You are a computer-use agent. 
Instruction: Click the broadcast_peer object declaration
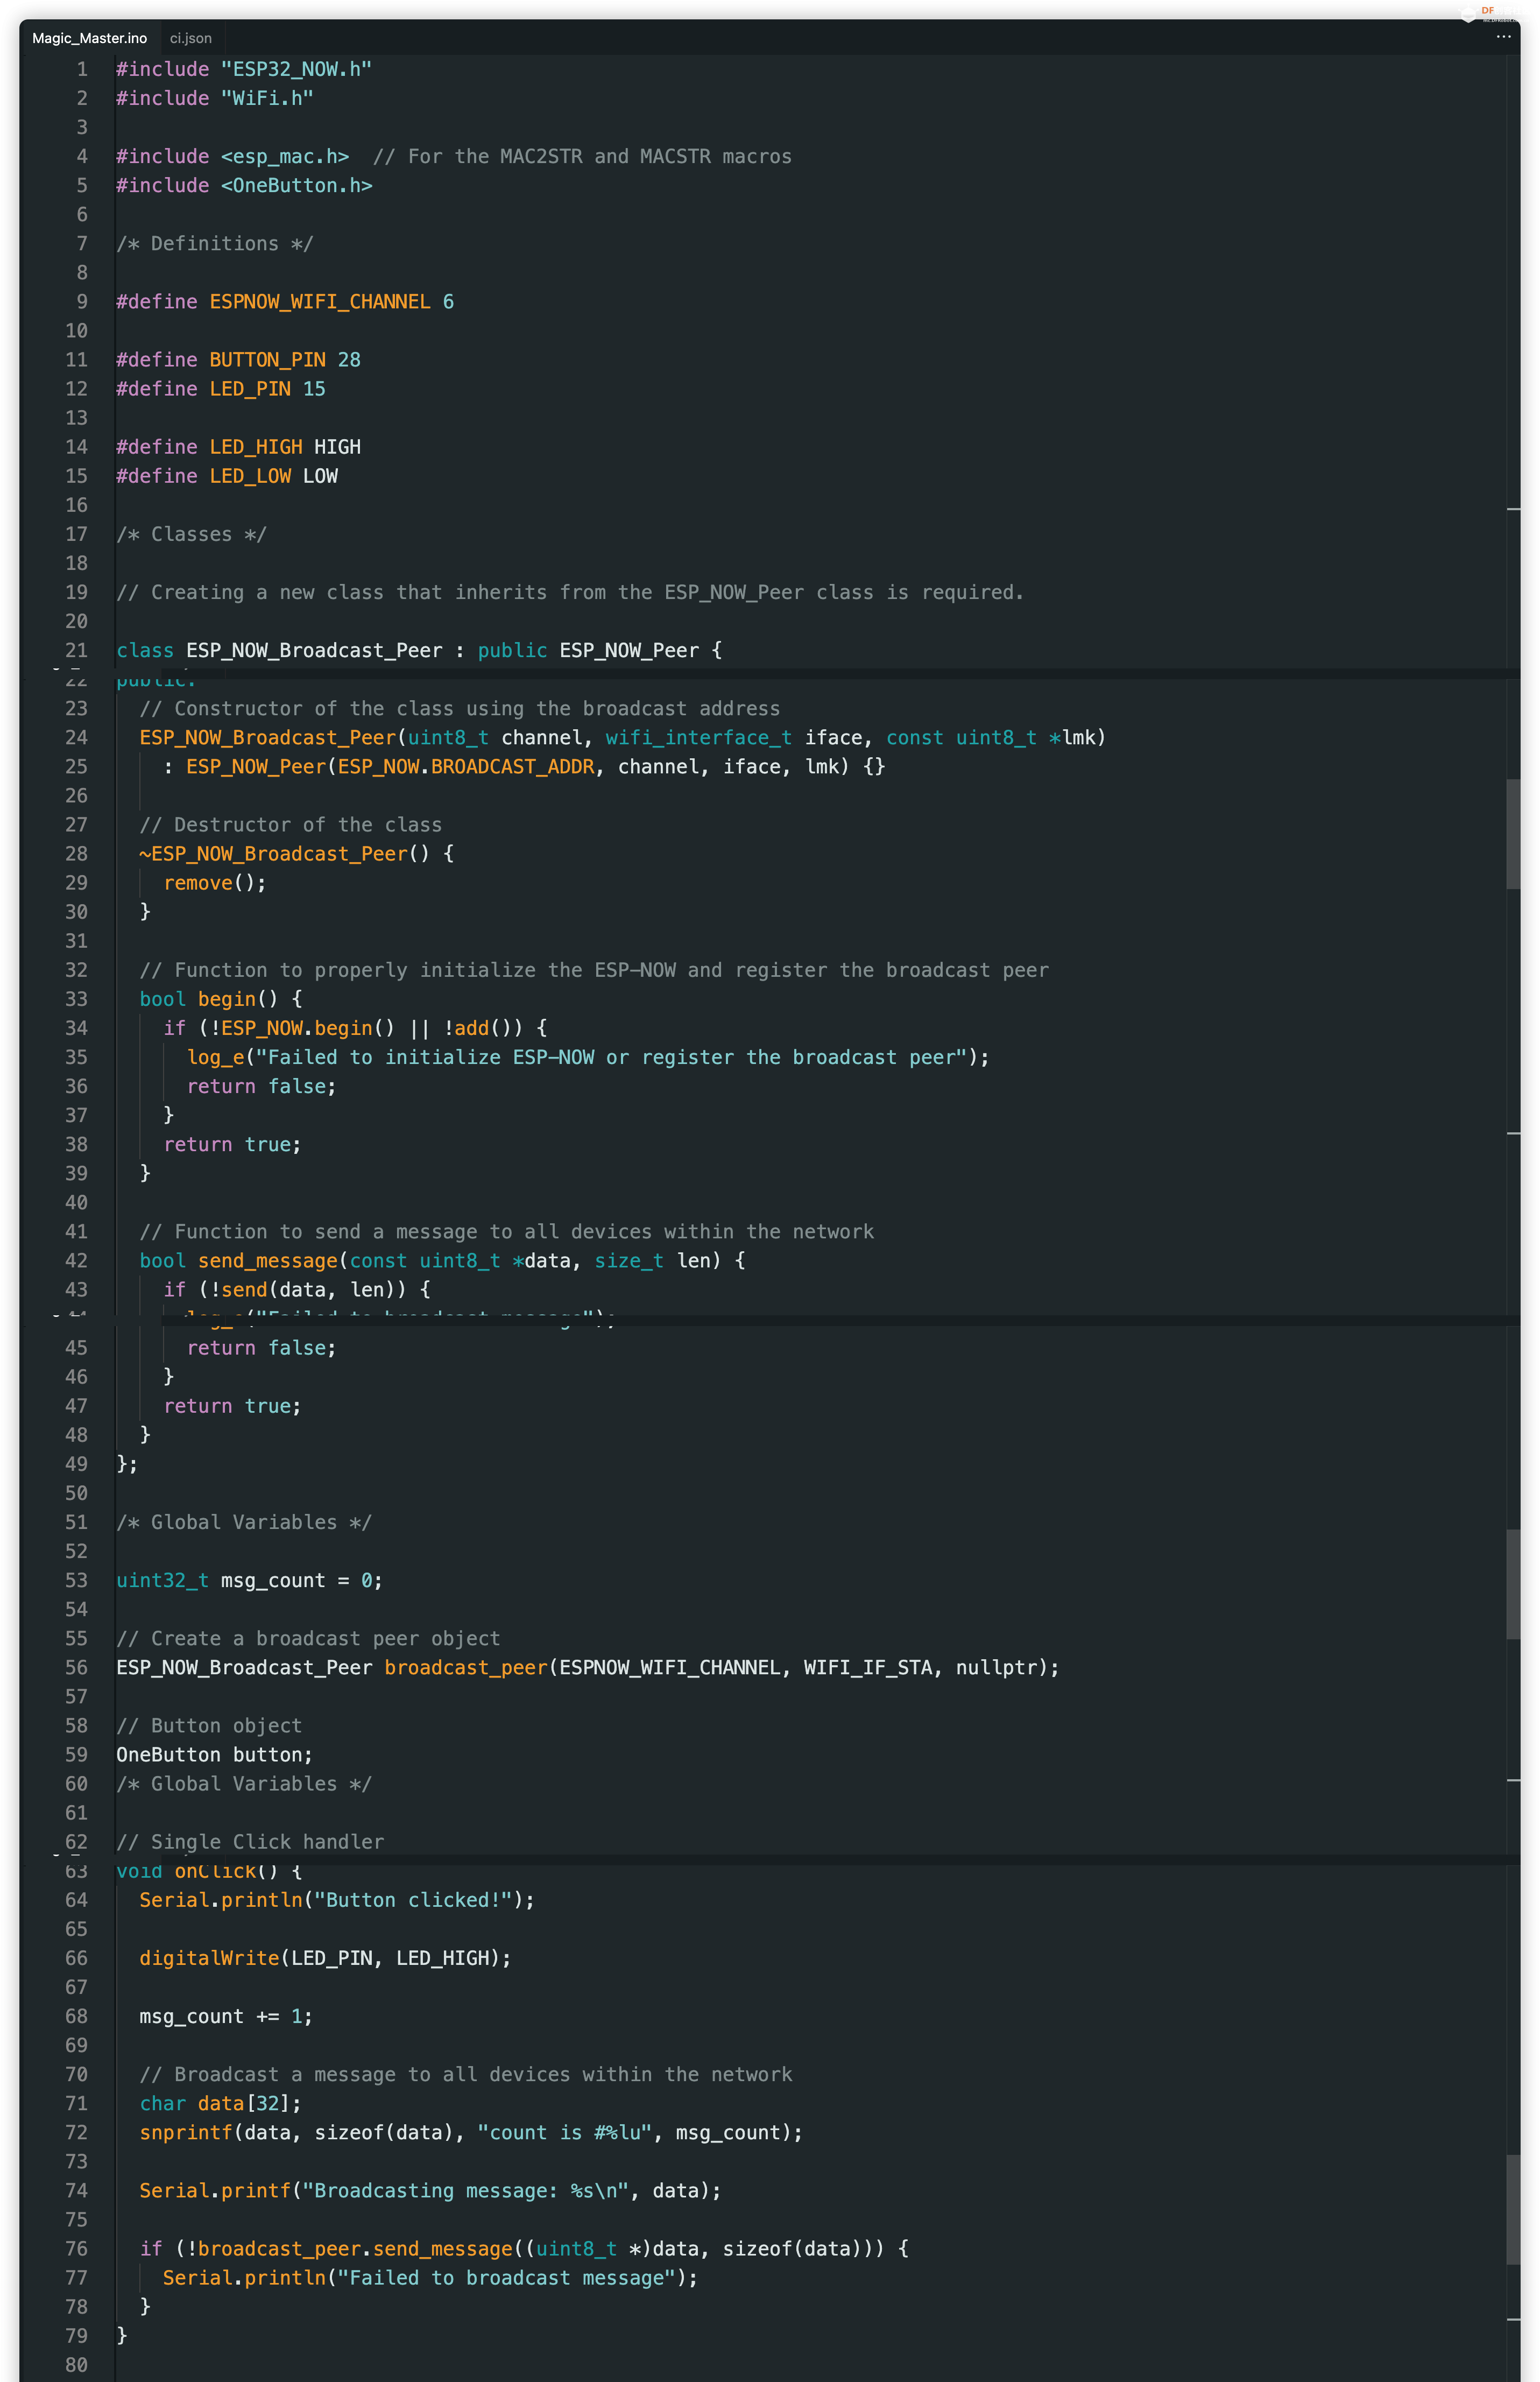pyautogui.click(x=466, y=1667)
